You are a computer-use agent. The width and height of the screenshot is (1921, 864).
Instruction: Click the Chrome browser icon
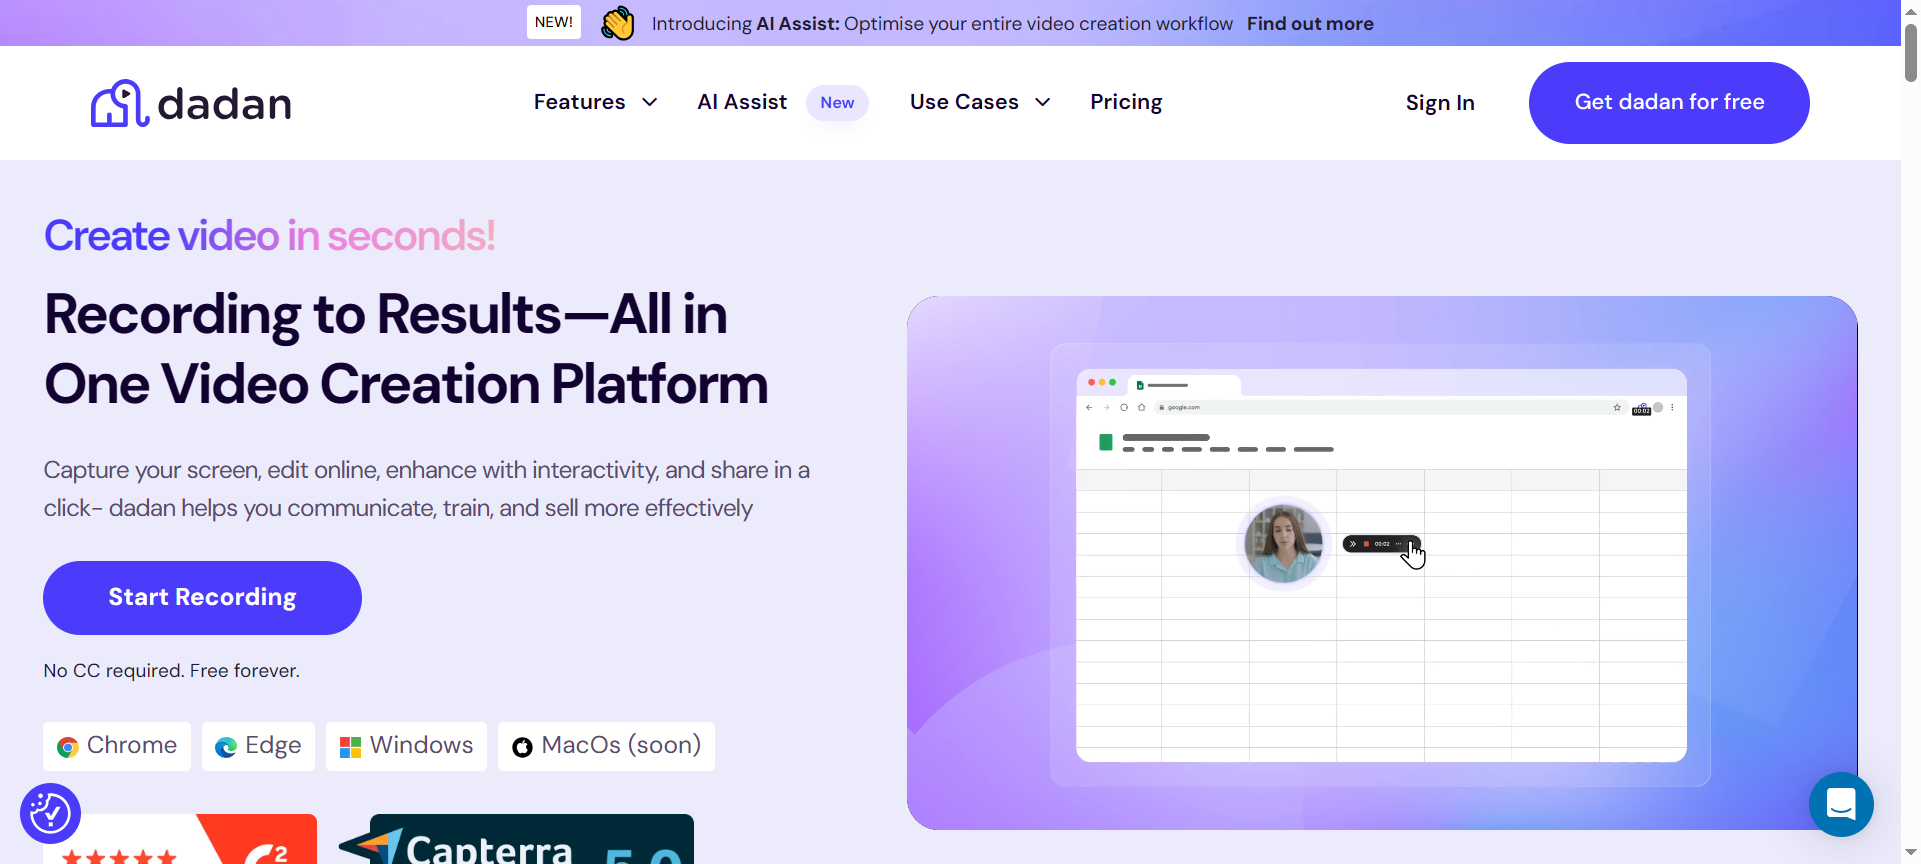point(68,747)
